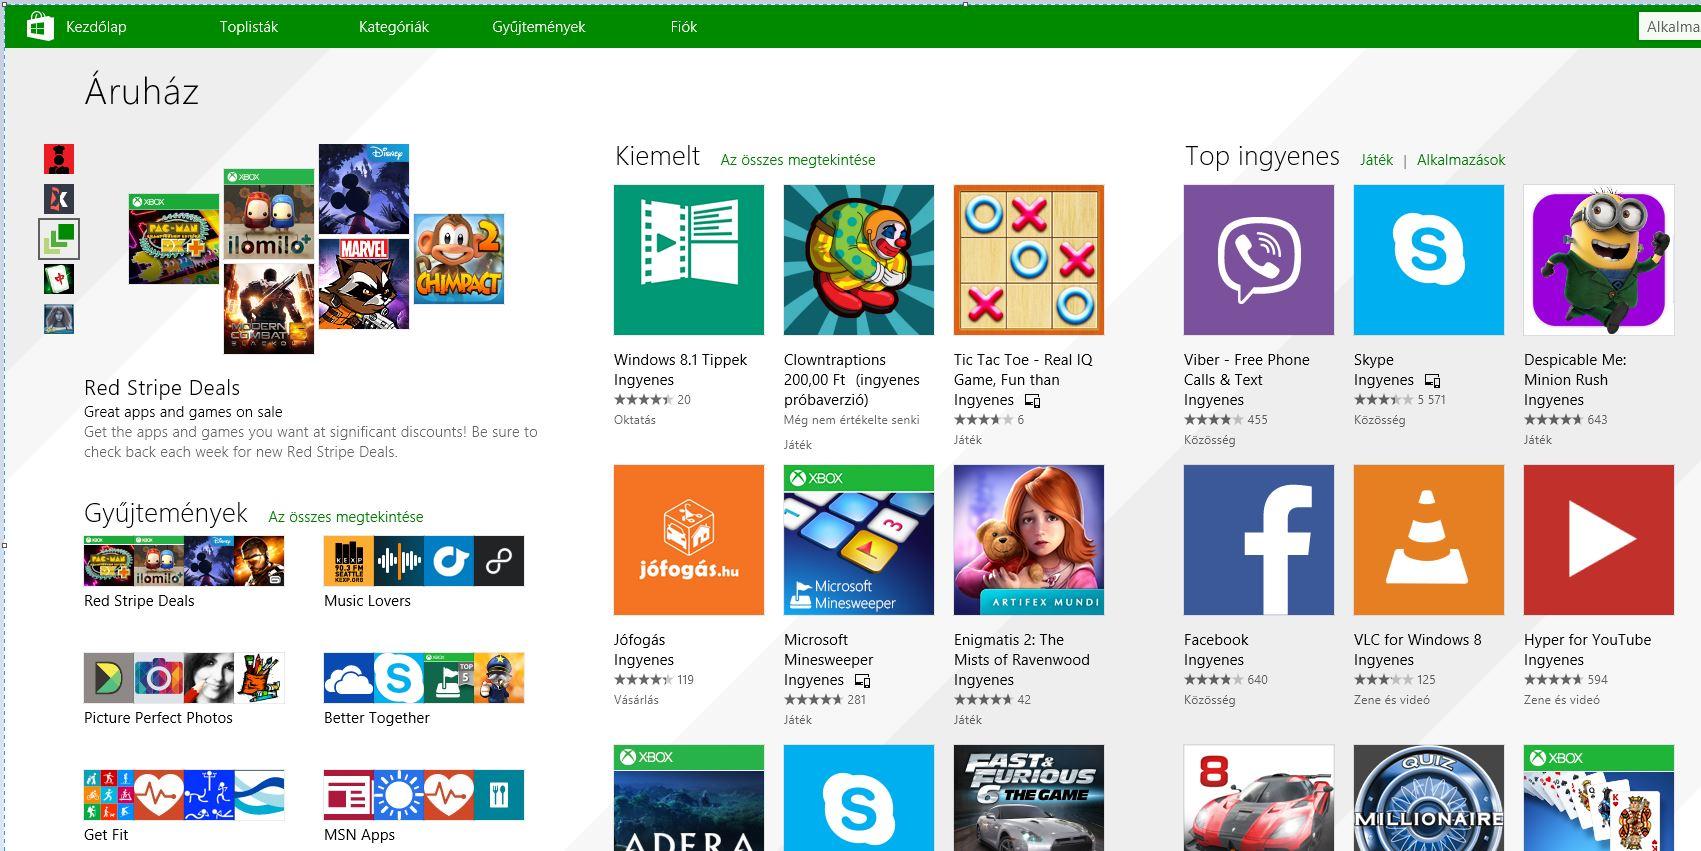Open the Modern Combat tile in featured collage
Viewport: 1701px width, 851px height.
point(269,309)
